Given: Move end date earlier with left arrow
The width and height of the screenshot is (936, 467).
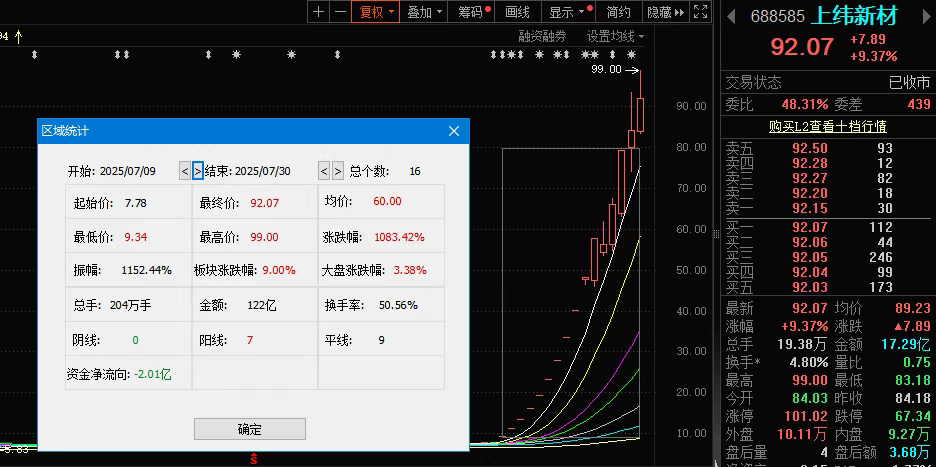Looking at the screenshot, I should pyautogui.click(x=324, y=171).
